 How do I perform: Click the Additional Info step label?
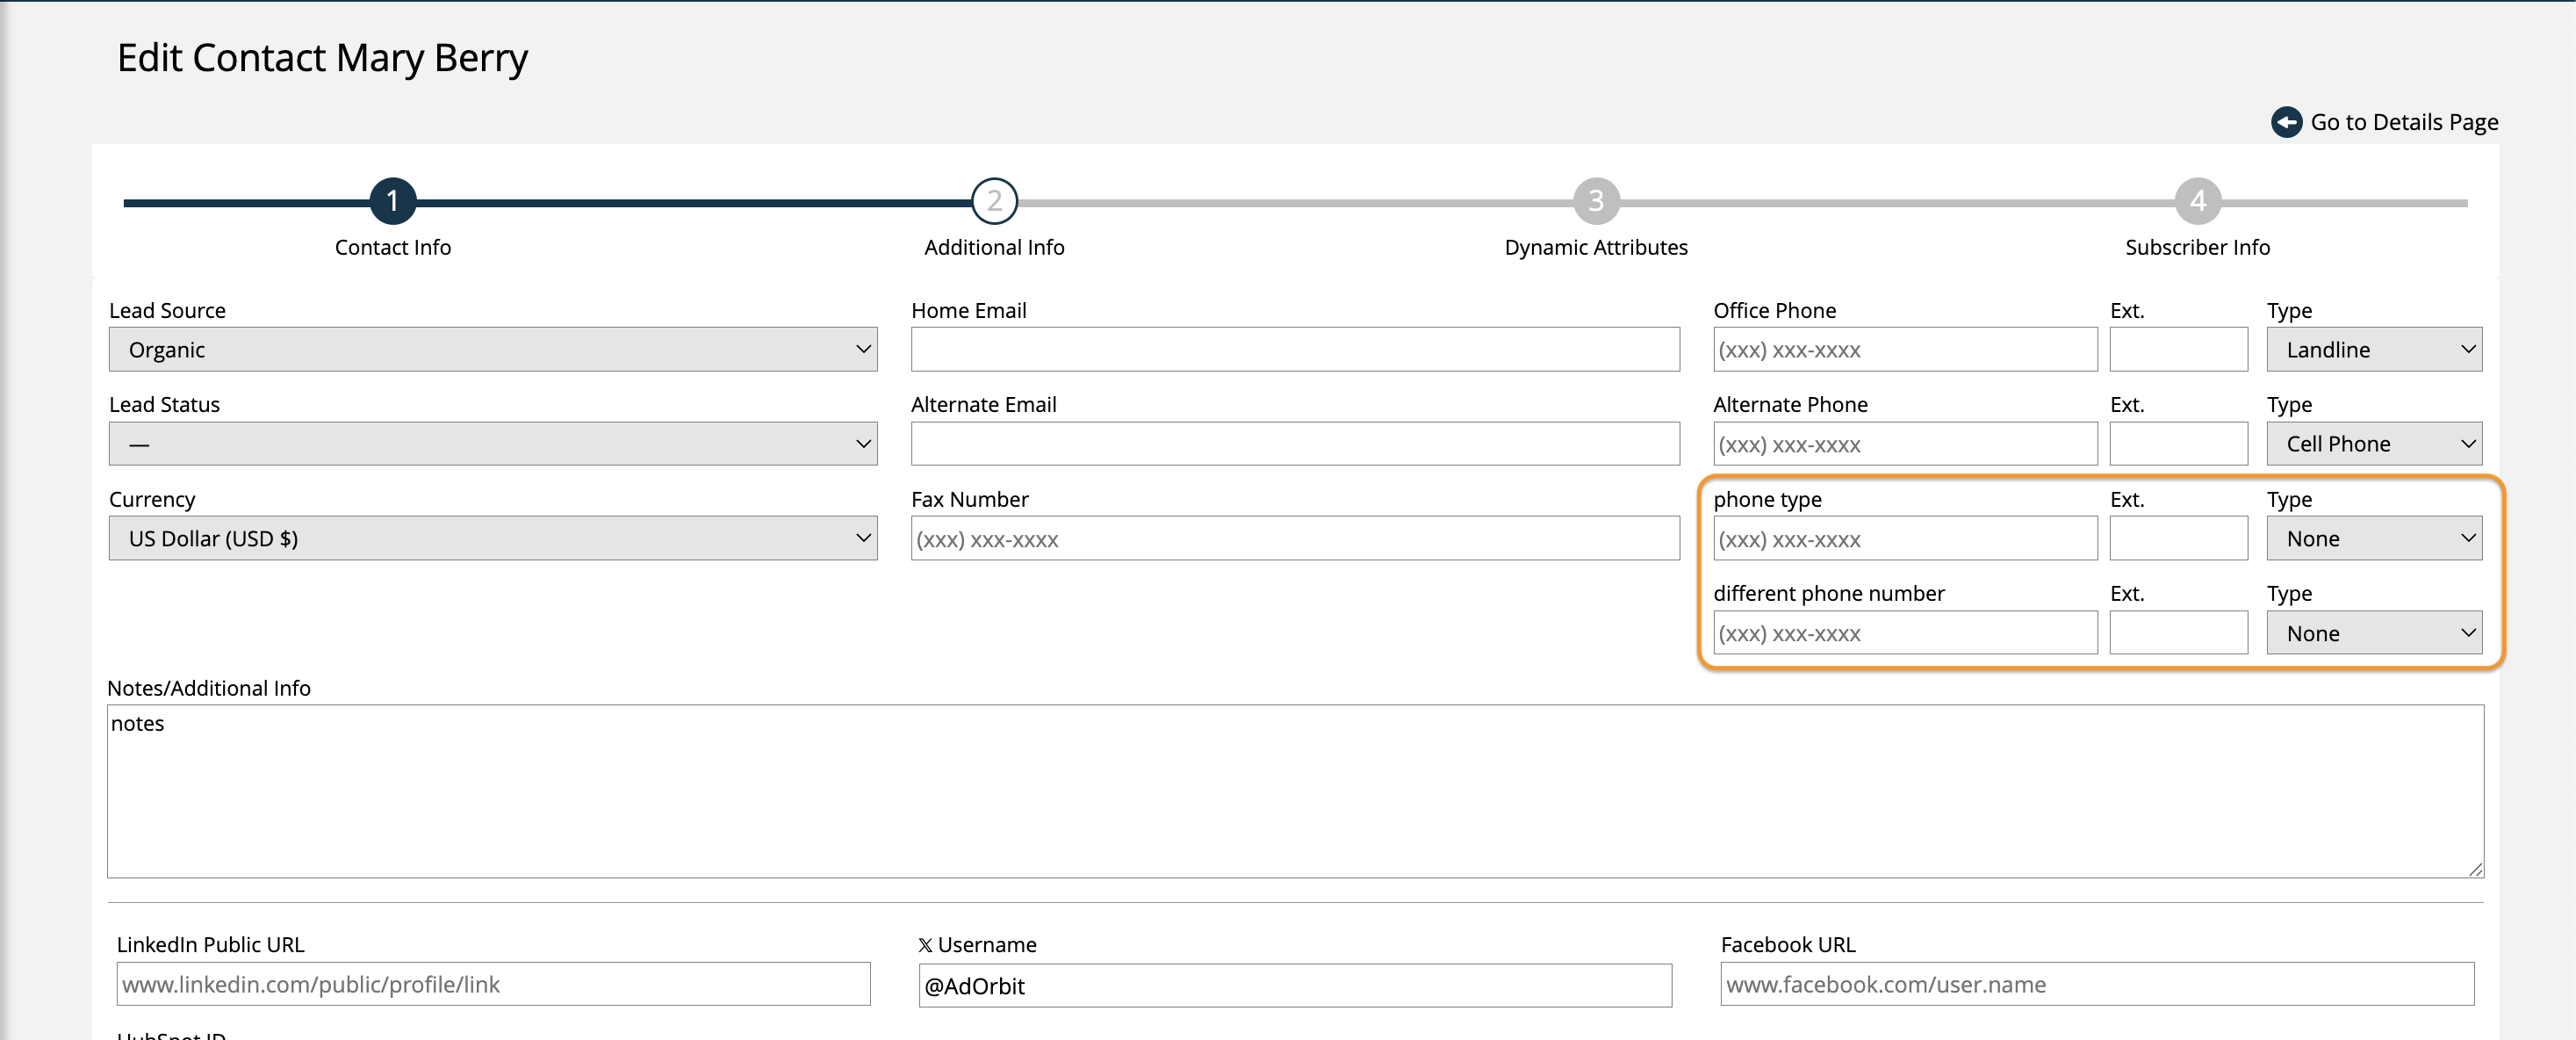point(994,248)
